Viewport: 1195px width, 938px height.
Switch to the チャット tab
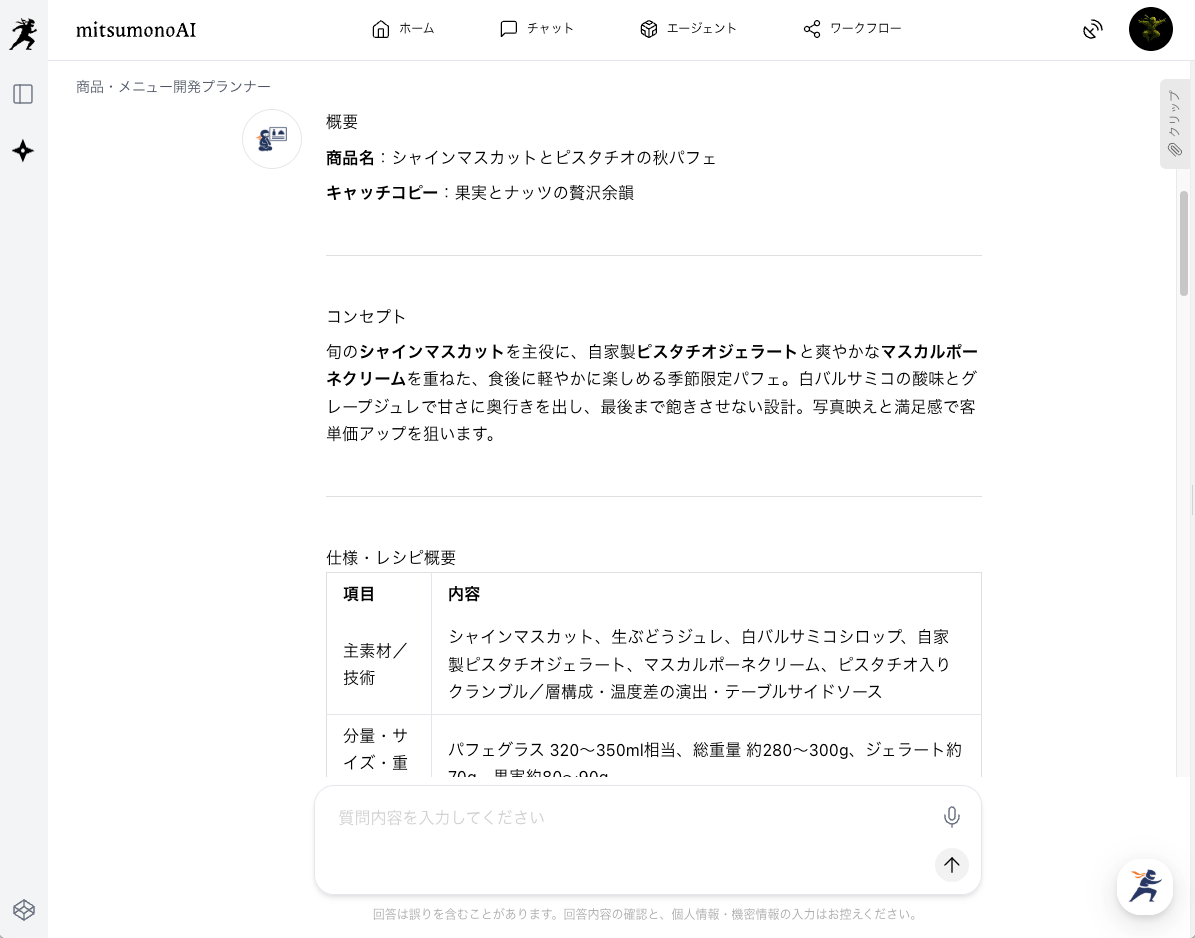537,29
